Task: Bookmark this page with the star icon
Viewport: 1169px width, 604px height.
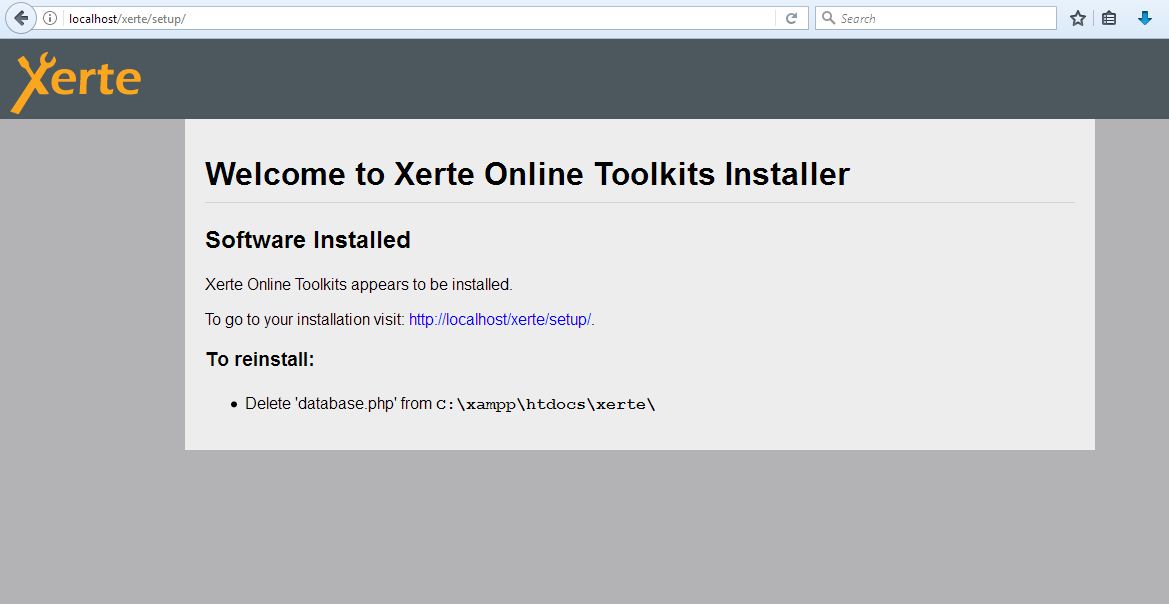Action: [1077, 19]
